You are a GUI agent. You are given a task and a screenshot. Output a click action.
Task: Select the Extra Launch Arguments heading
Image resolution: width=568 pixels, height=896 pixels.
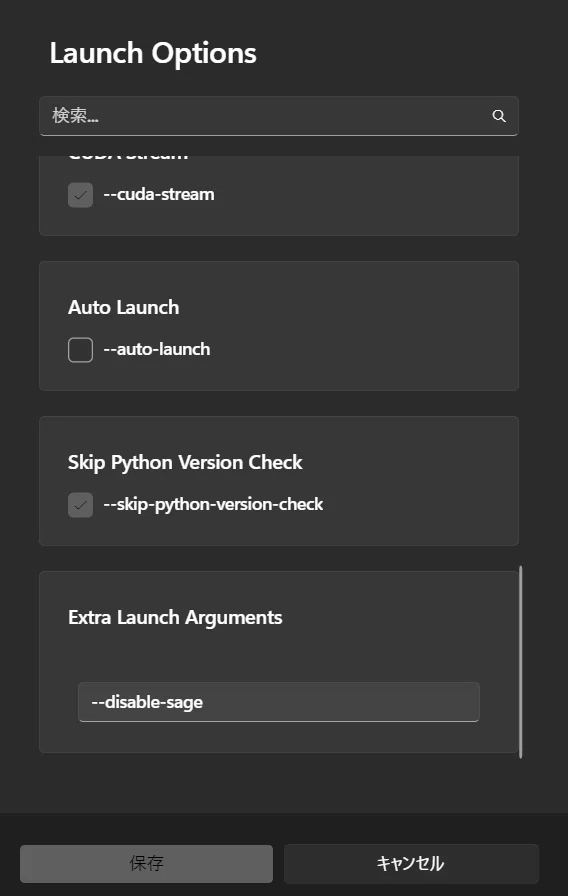(175, 618)
